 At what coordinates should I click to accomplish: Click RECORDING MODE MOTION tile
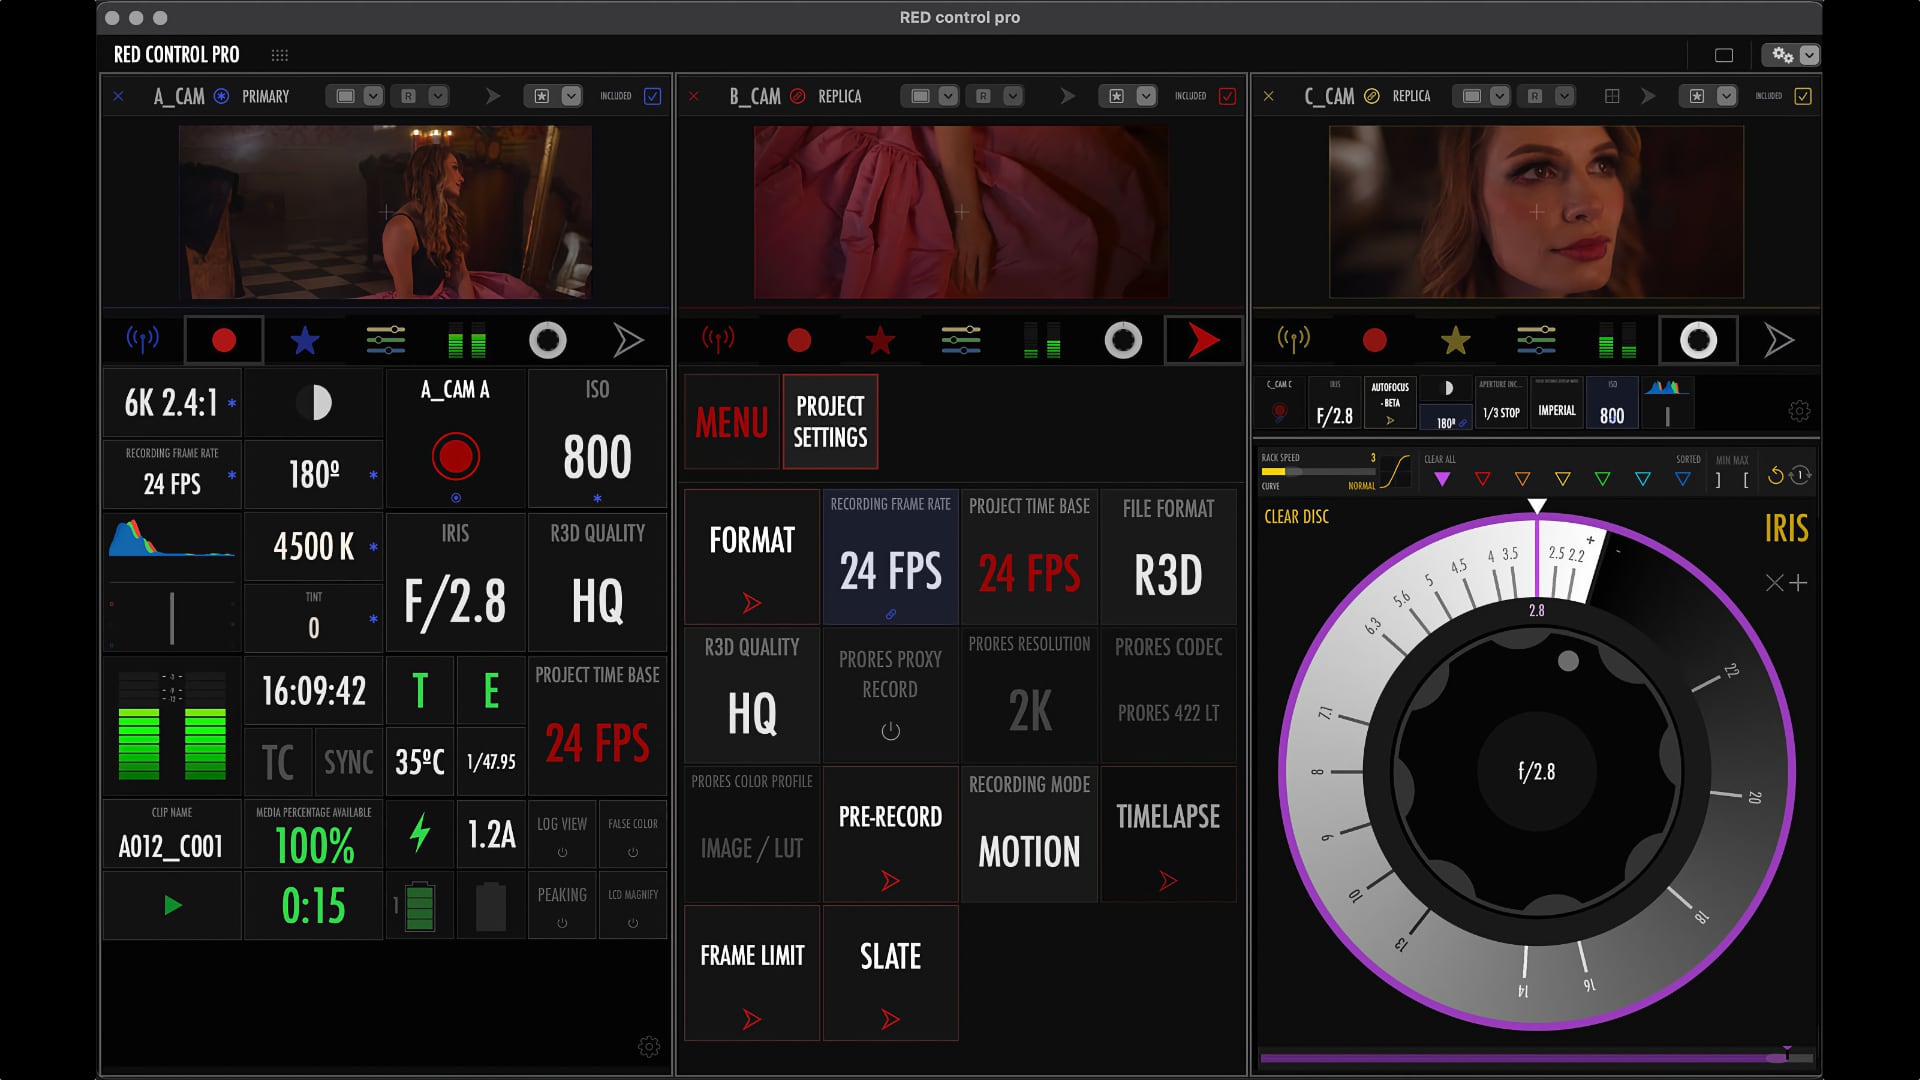pyautogui.click(x=1029, y=835)
